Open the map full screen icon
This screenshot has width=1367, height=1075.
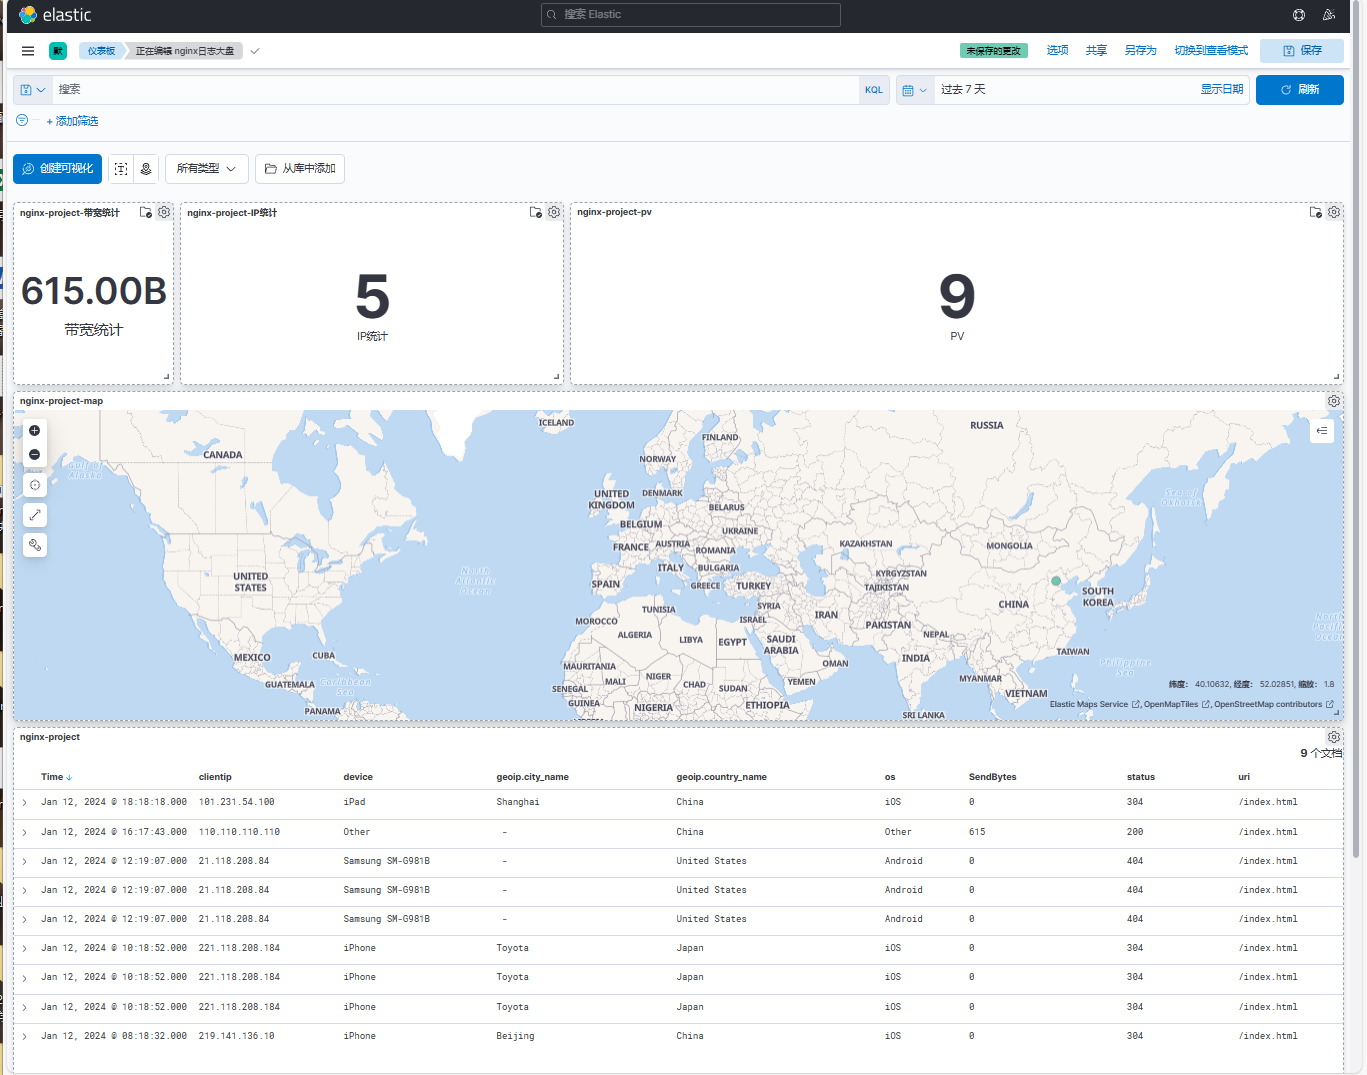(x=35, y=515)
